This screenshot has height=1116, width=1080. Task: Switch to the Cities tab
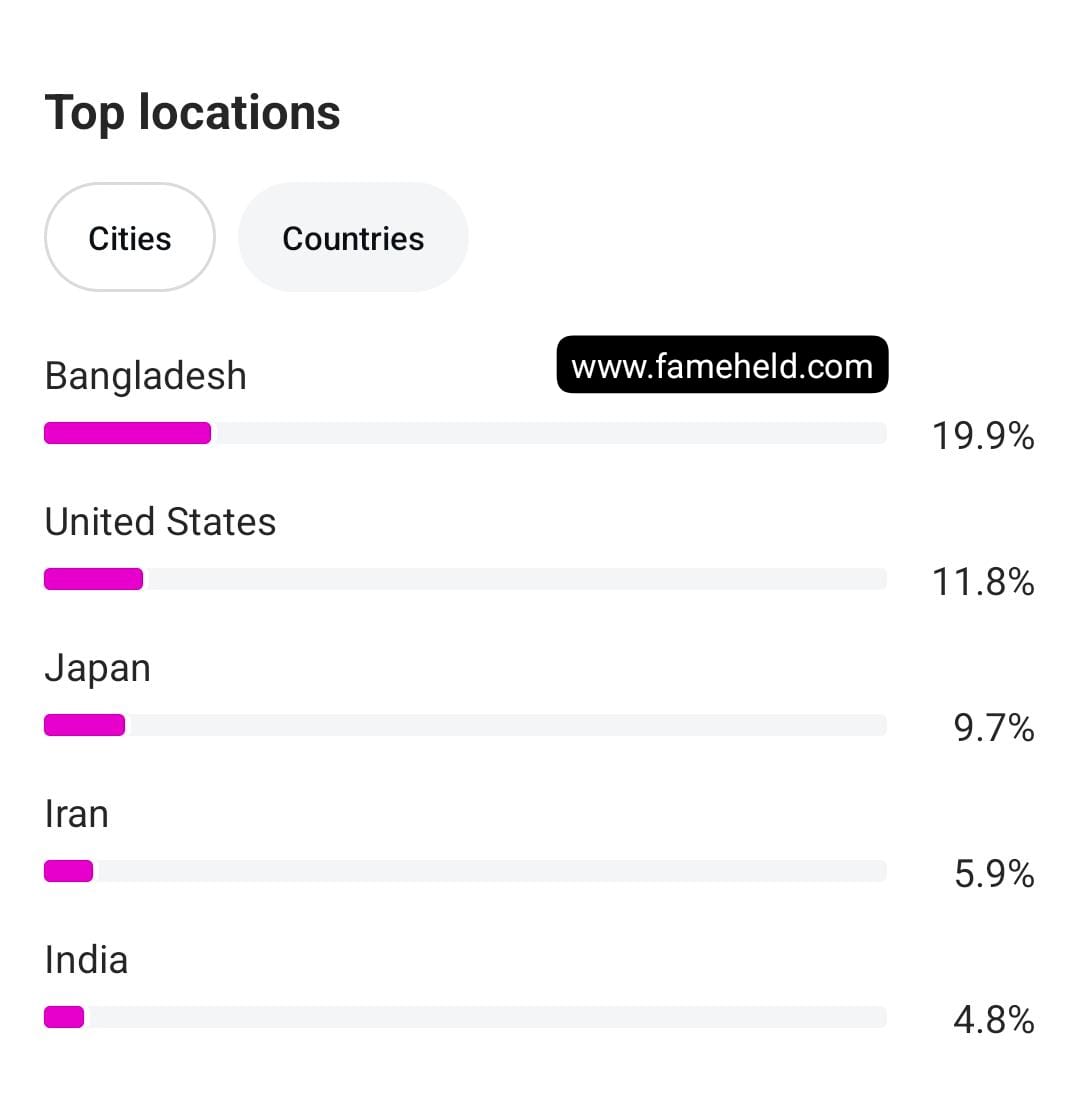click(x=130, y=238)
